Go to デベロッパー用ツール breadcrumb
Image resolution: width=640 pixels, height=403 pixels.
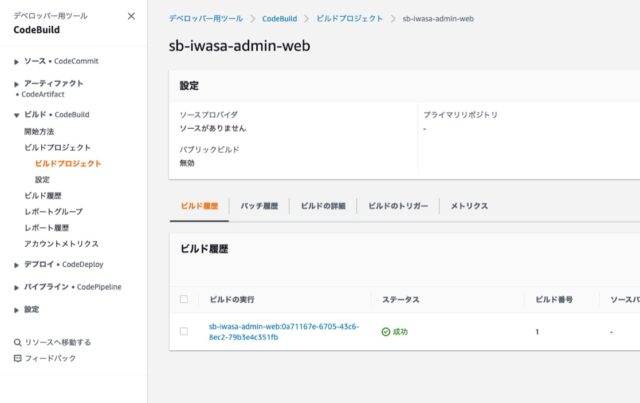click(206, 19)
